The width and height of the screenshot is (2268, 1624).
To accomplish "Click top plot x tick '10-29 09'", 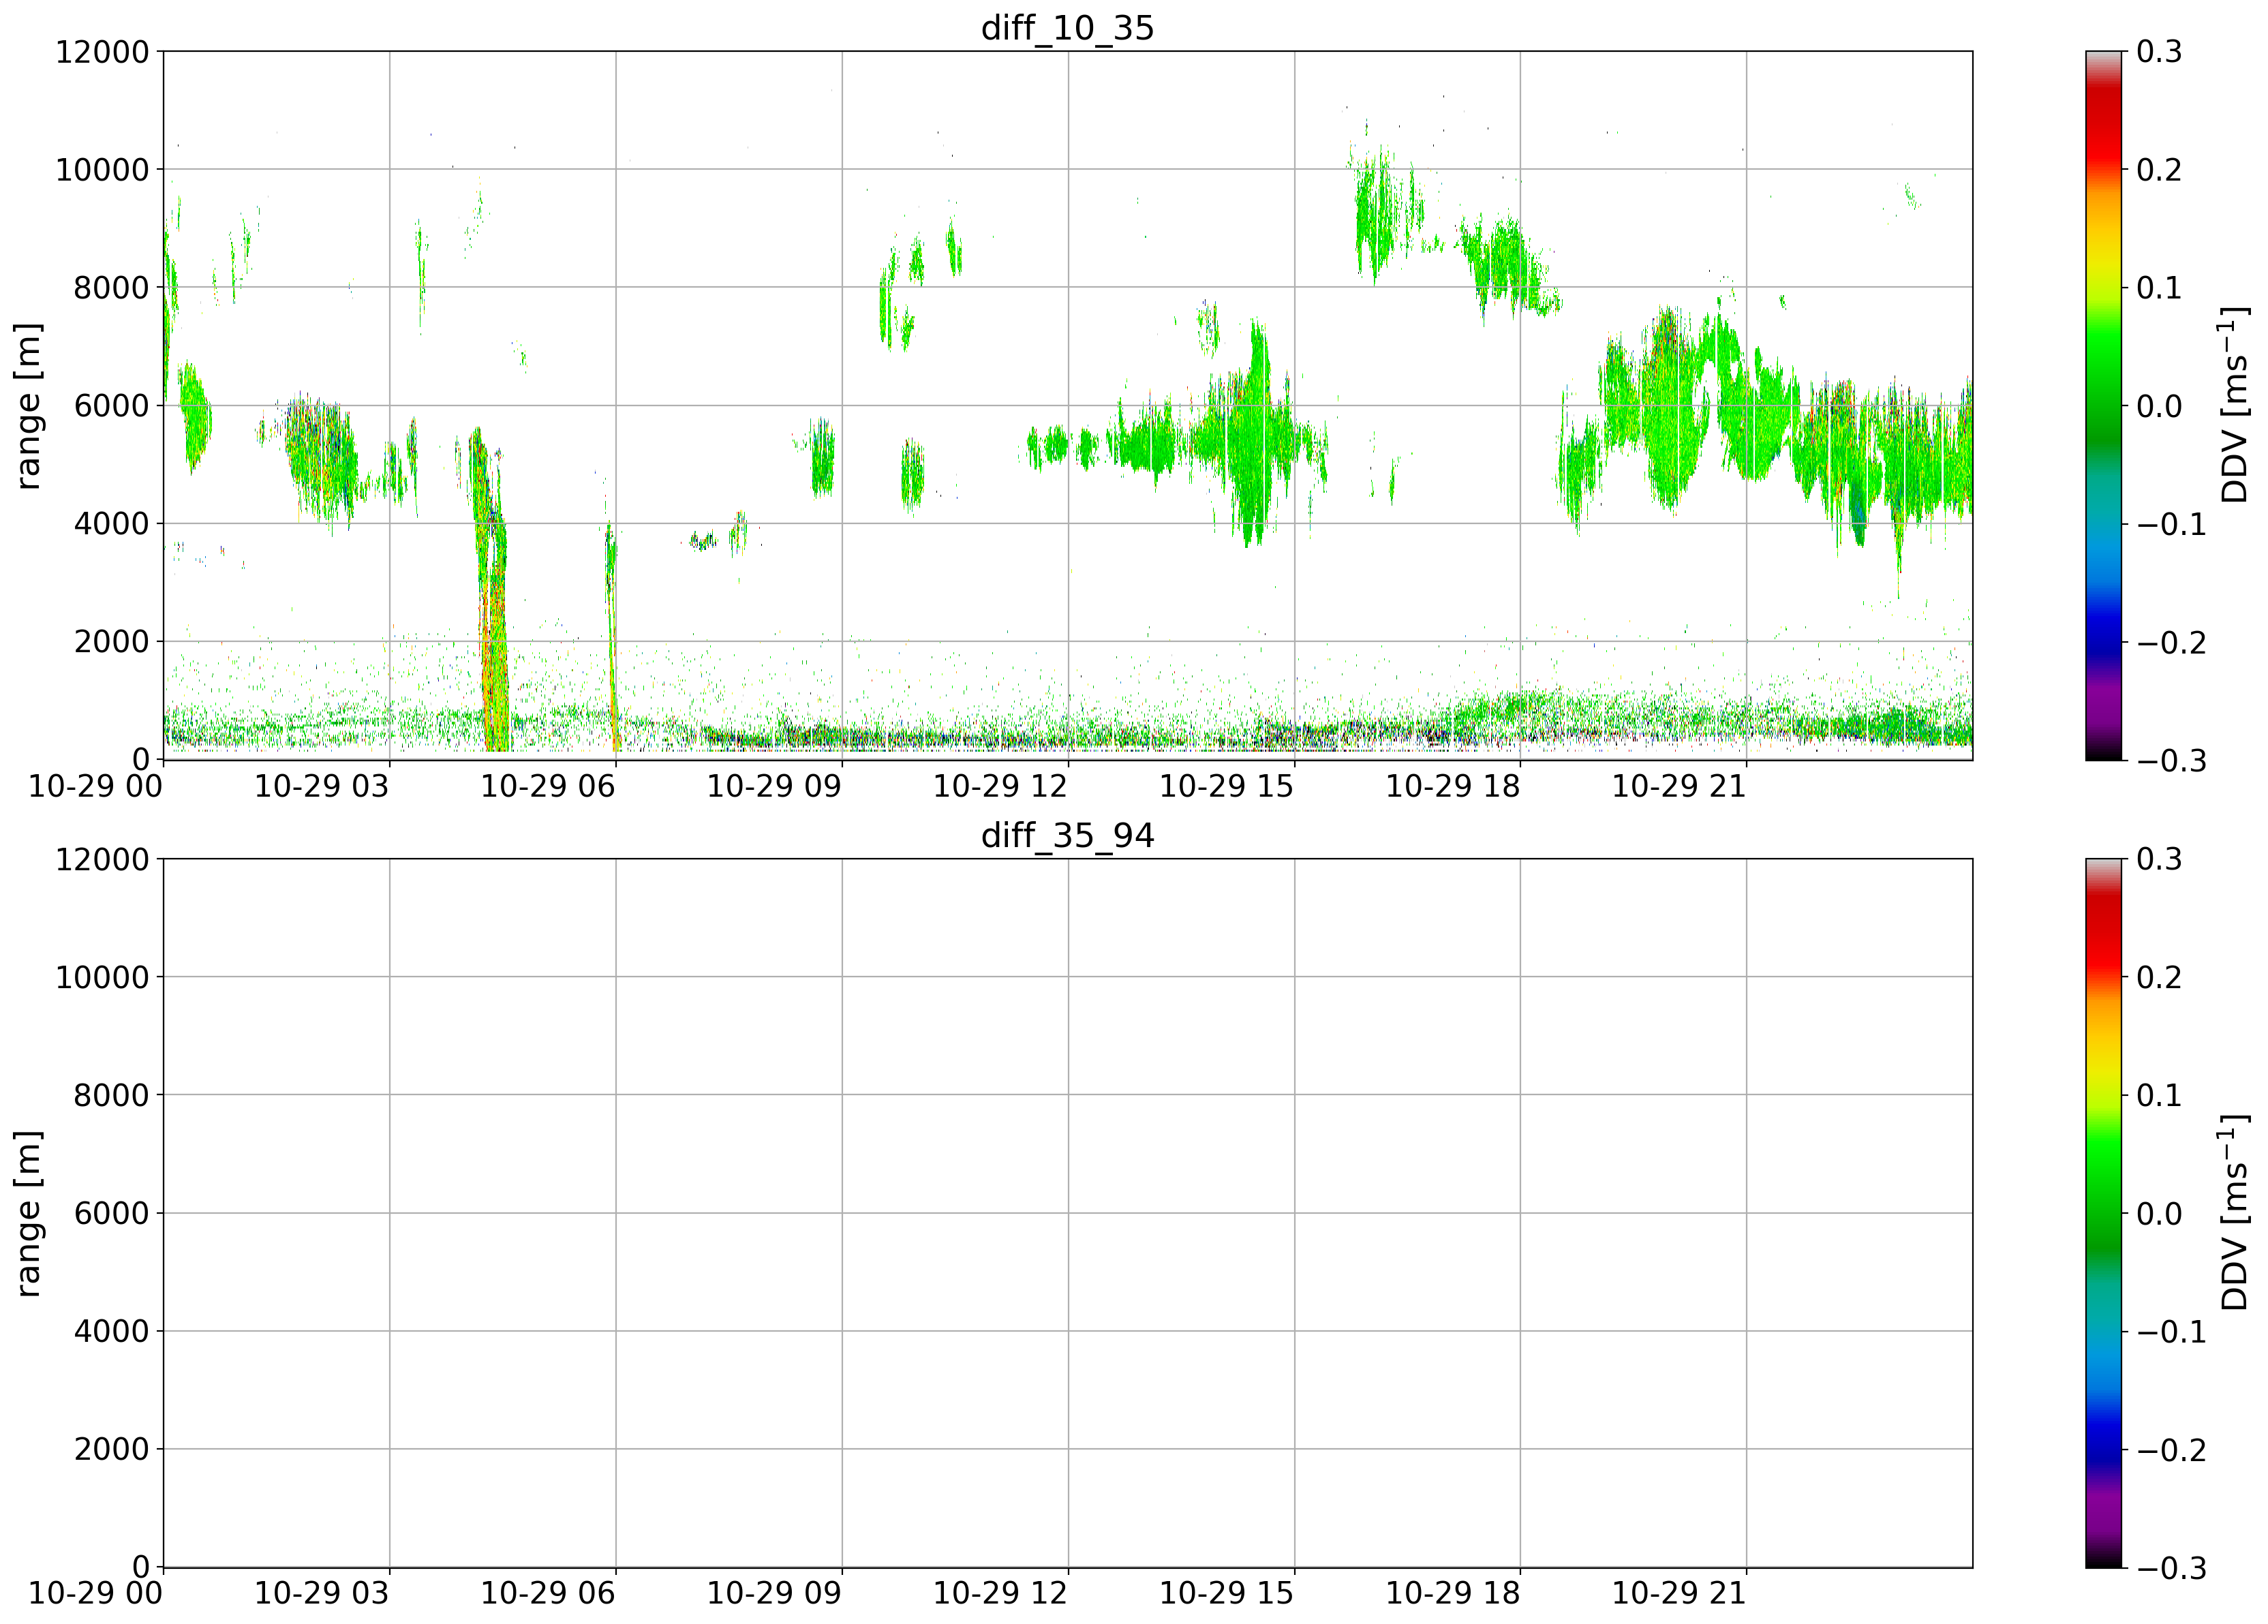I will [x=774, y=786].
